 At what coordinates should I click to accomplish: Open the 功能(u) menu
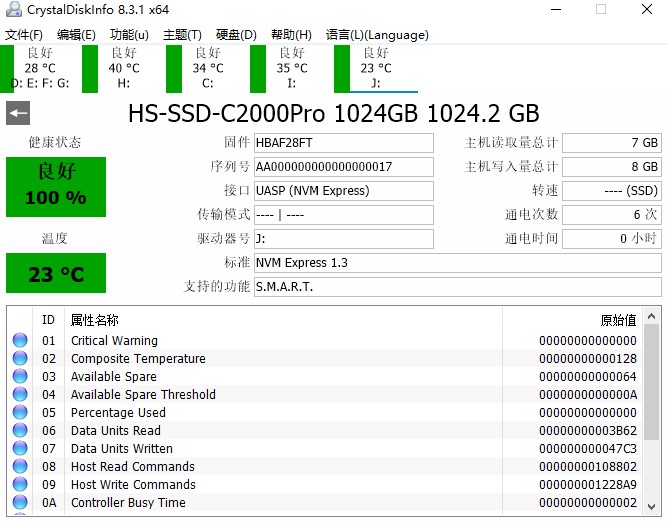[x=129, y=35]
